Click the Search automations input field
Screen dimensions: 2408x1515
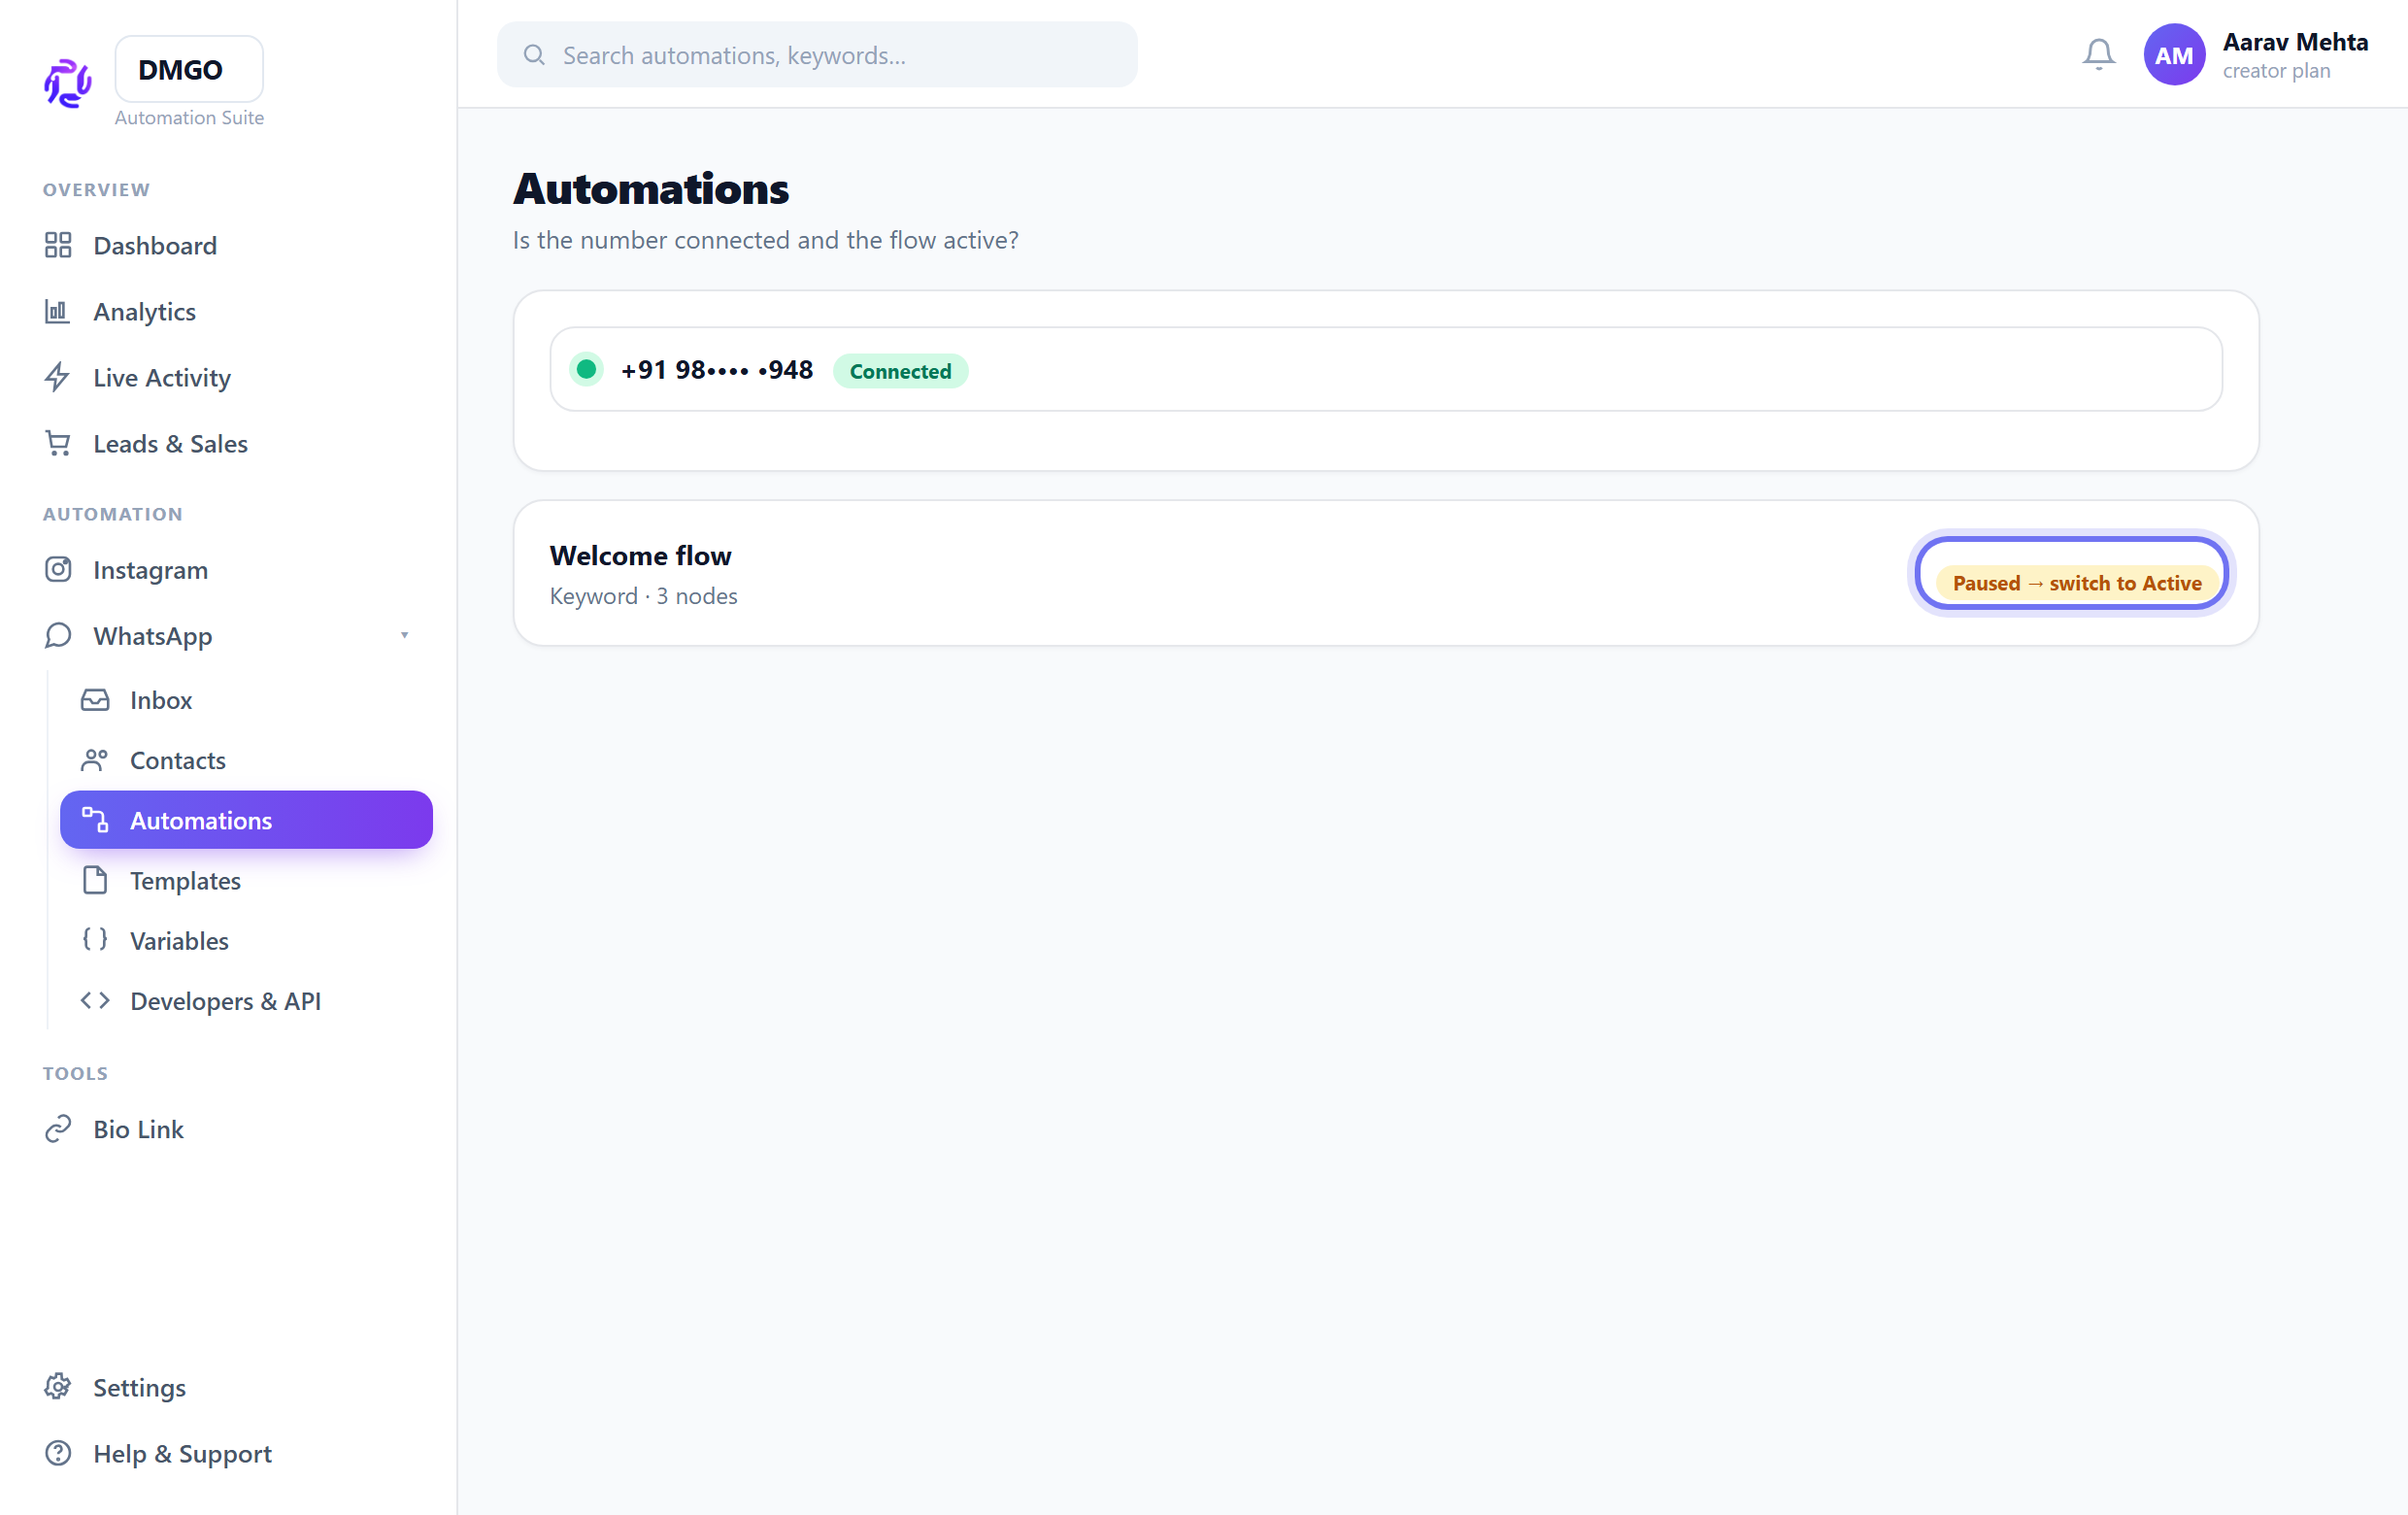(x=817, y=55)
